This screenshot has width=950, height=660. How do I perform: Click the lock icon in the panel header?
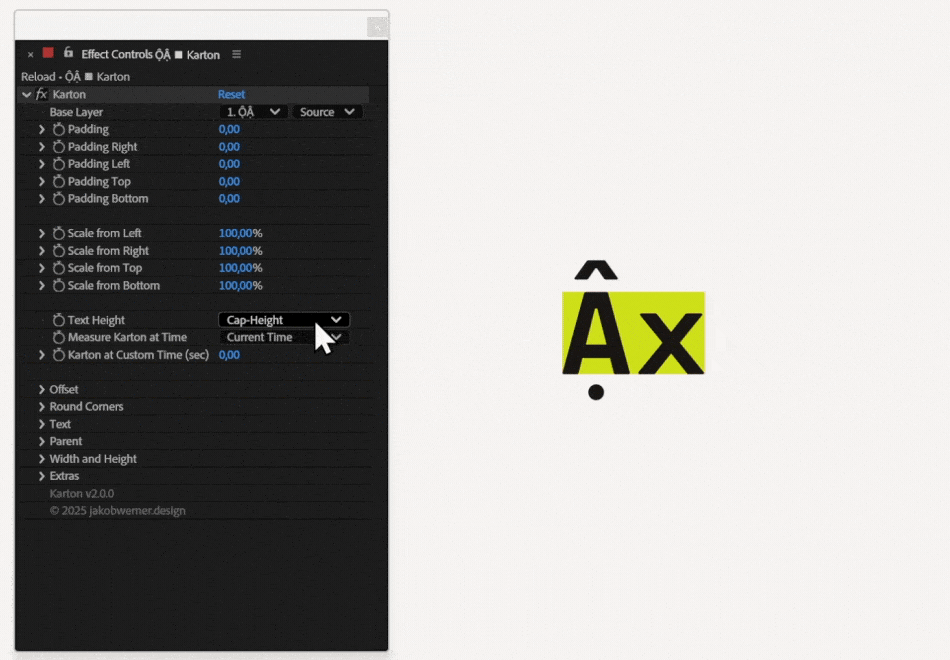pos(67,54)
